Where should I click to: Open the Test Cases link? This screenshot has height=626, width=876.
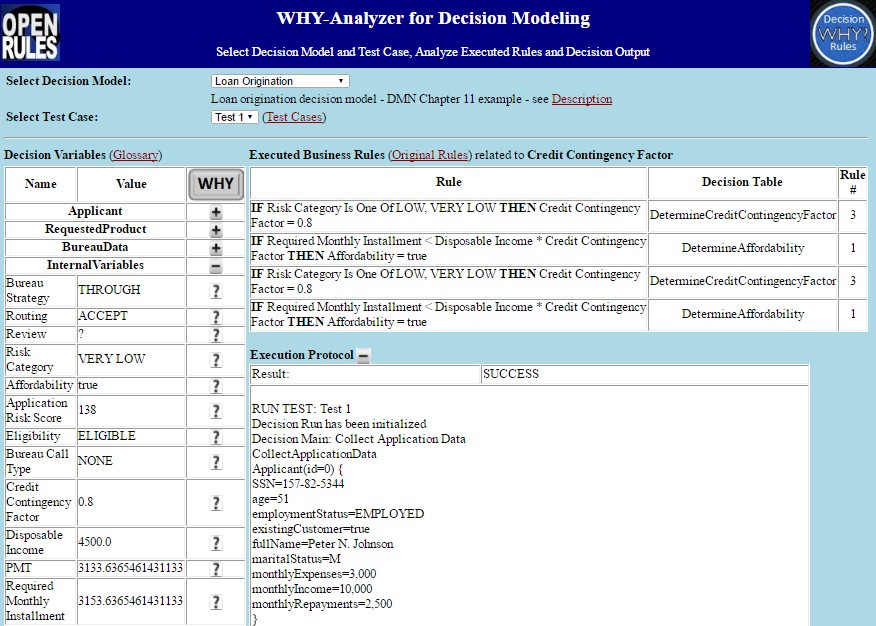(294, 117)
